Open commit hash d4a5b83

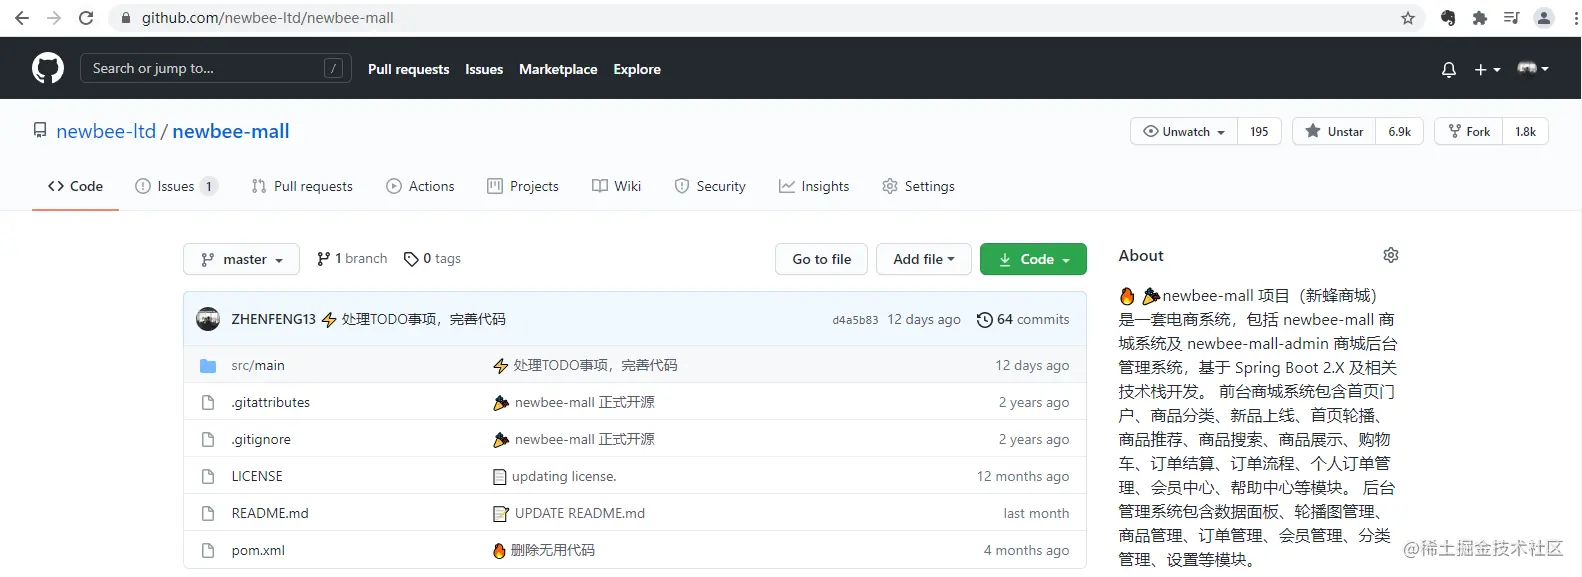(x=855, y=320)
